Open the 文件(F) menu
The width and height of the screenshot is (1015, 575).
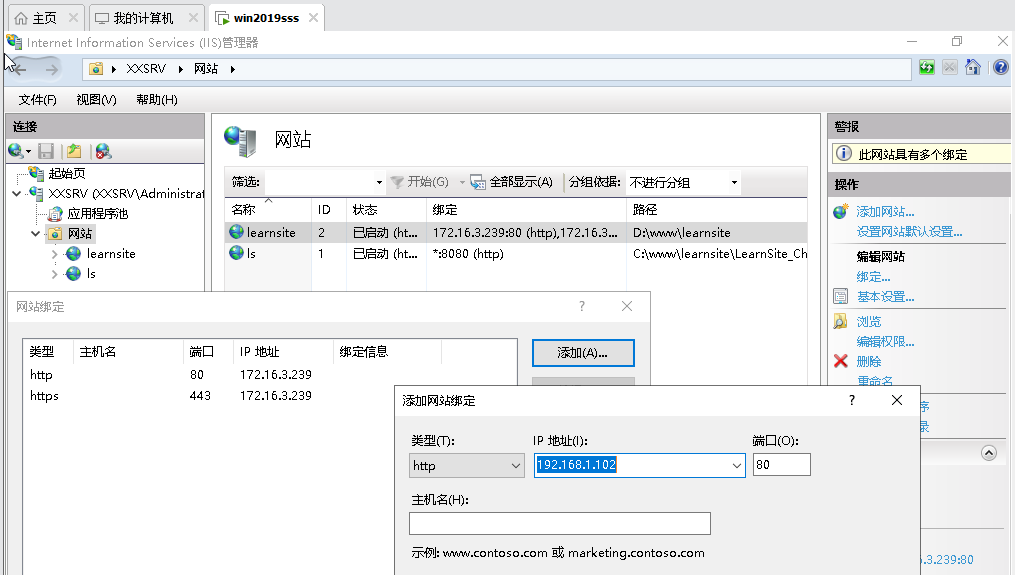click(x=38, y=100)
